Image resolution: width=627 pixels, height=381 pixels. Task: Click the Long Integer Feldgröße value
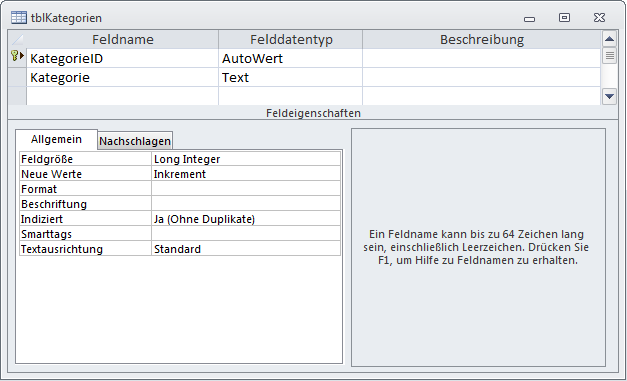coord(246,159)
